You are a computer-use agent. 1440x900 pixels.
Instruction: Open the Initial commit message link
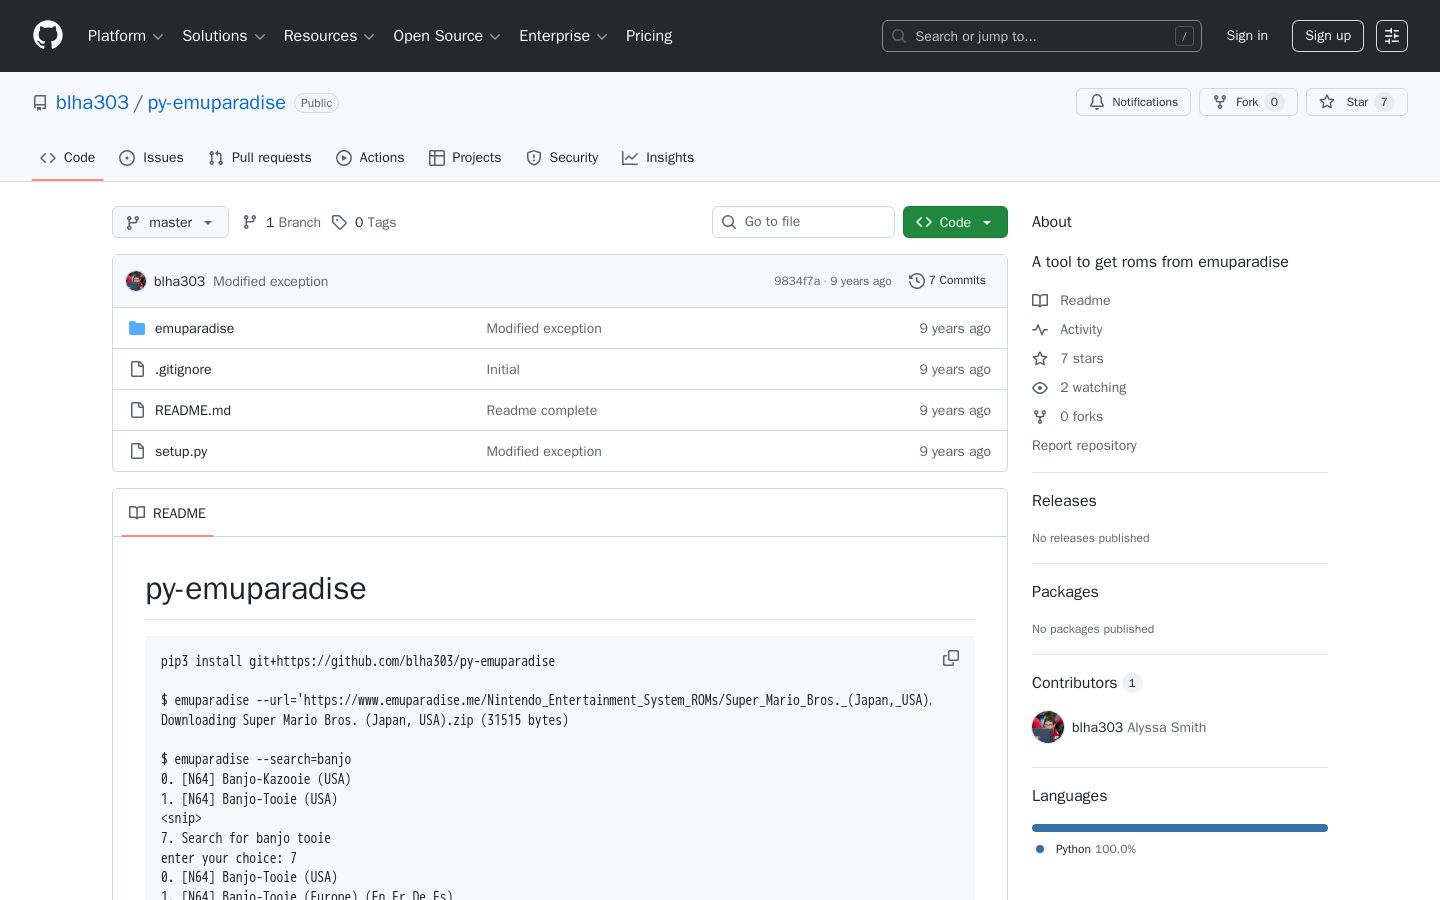click(503, 369)
